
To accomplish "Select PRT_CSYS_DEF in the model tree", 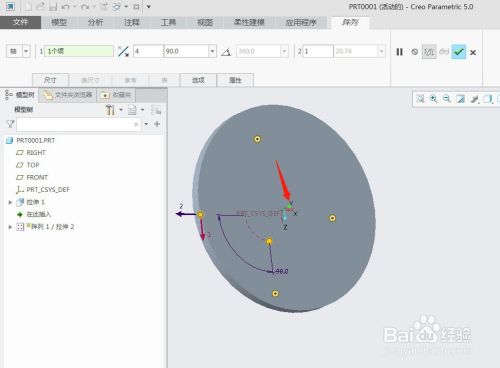I will click(x=48, y=190).
